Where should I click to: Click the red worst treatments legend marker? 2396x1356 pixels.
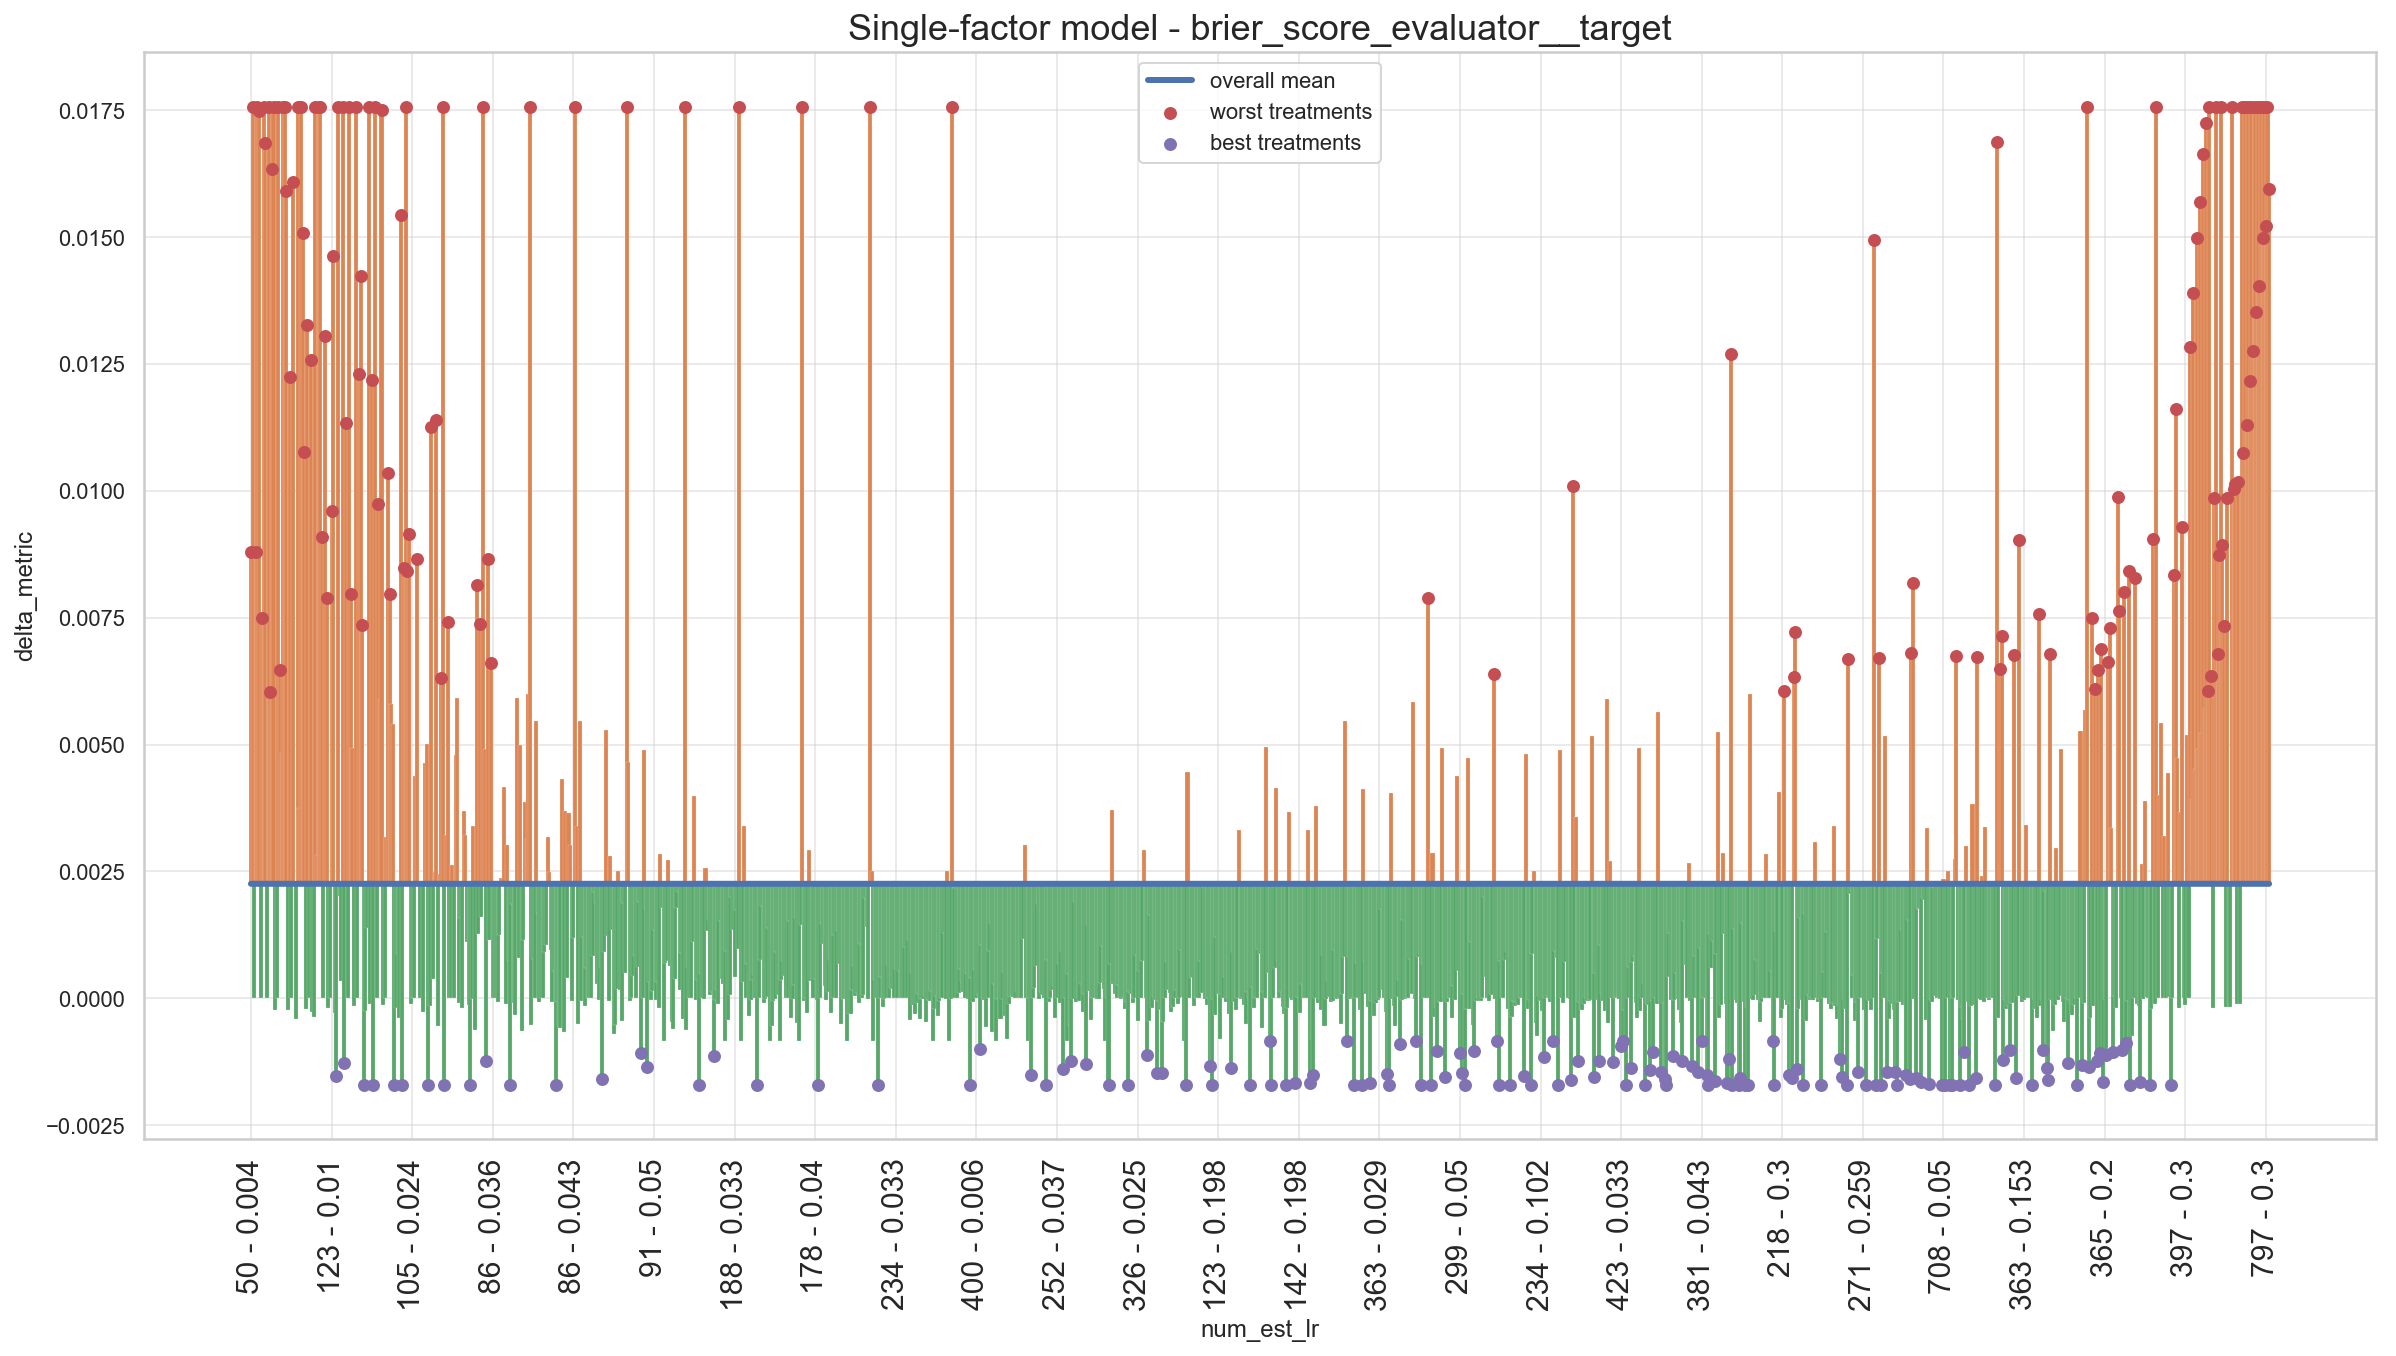[1171, 113]
